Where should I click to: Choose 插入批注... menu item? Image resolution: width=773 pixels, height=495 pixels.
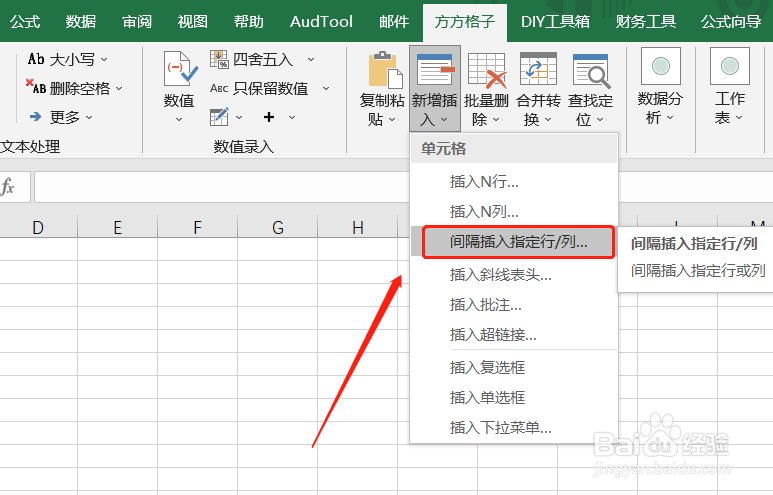514,305
